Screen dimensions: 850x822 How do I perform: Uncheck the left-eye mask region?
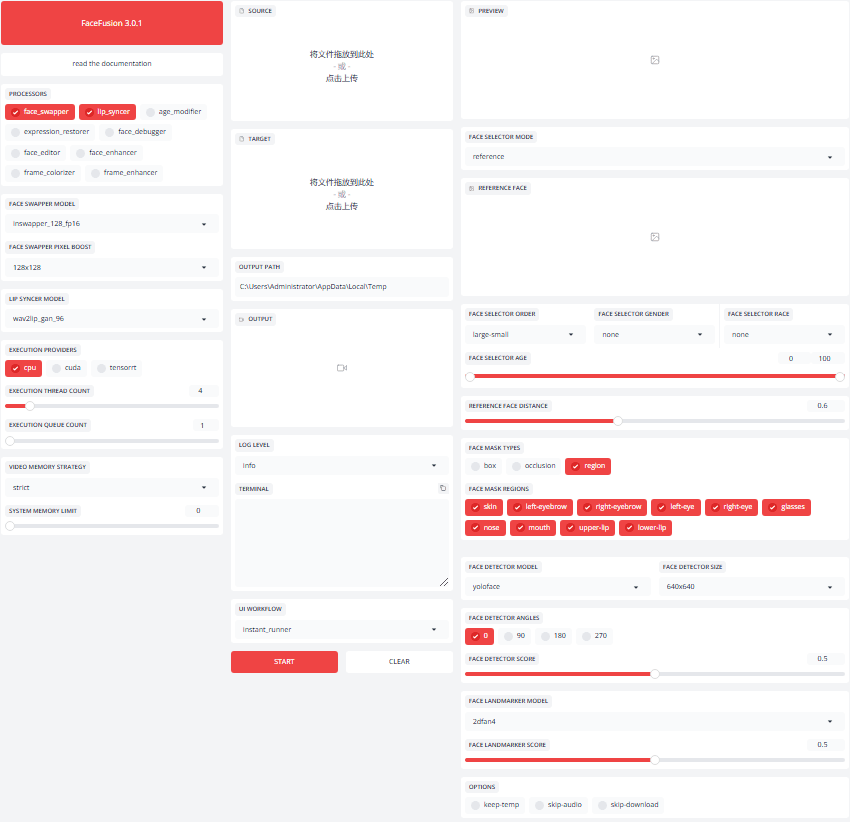click(x=675, y=507)
